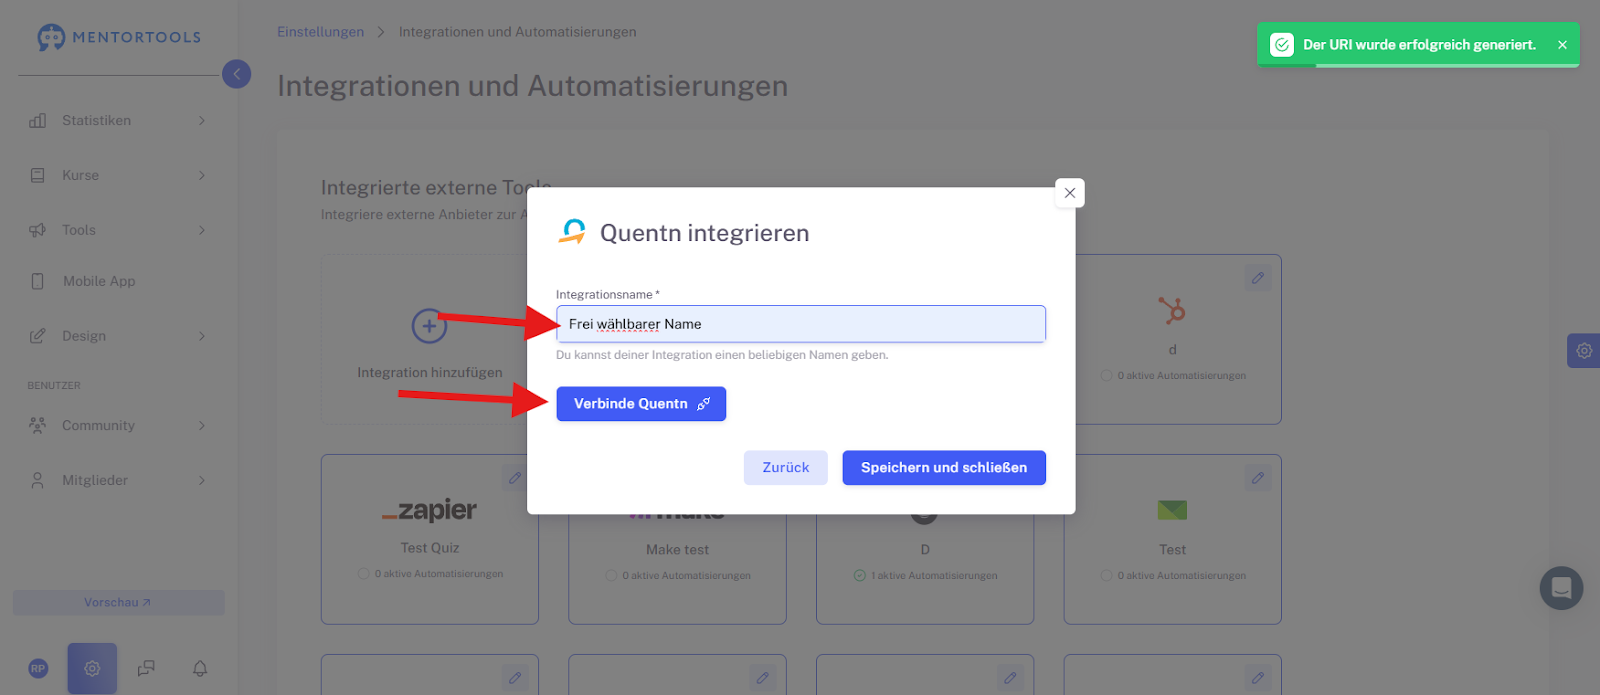Edit the HubSpot integration 'd' with its pencil icon
This screenshot has width=1600, height=695.
[1258, 278]
